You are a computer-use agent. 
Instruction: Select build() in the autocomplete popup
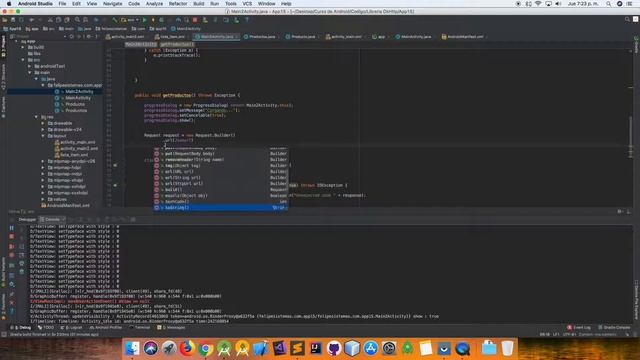pos(220,190)
